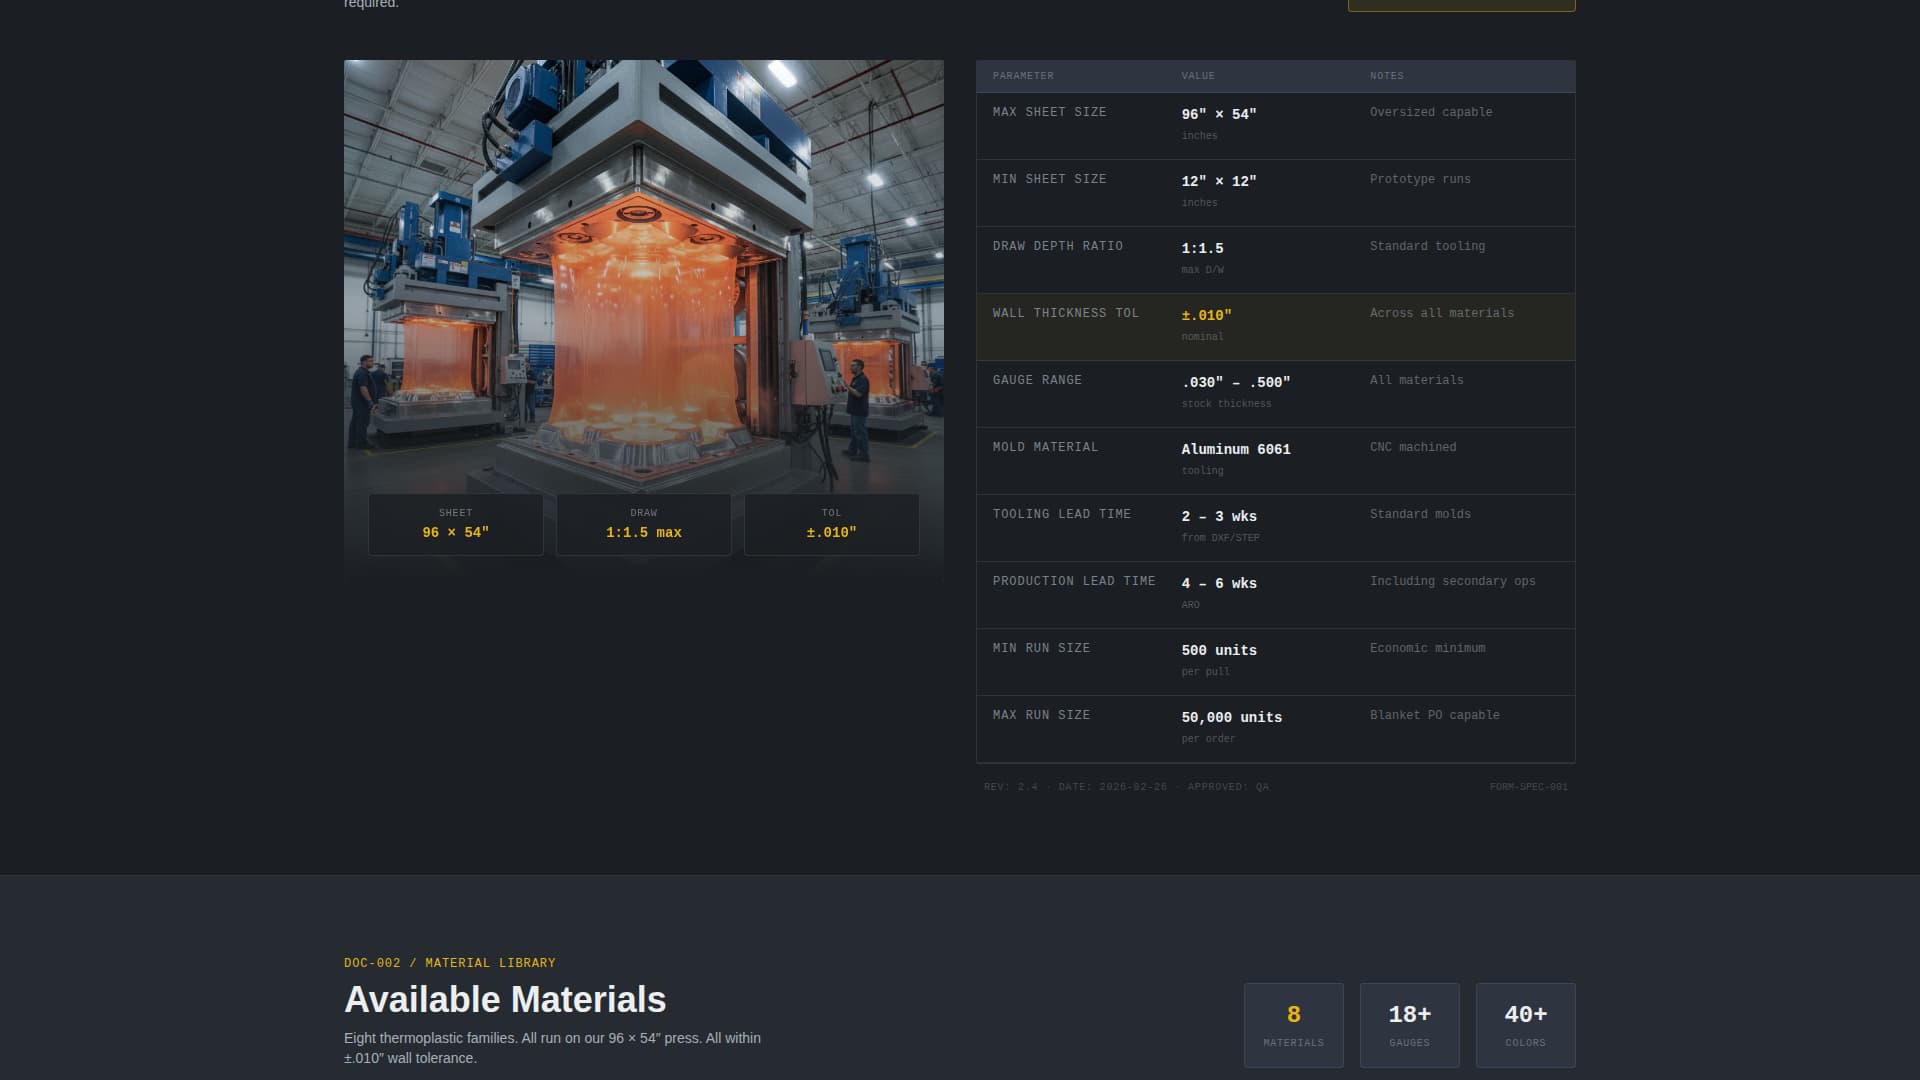Viewport: 1920px width, 1080px height.
Task: Select the MIN RUN SIZE 500 units row
Action: pos(1275,659)
